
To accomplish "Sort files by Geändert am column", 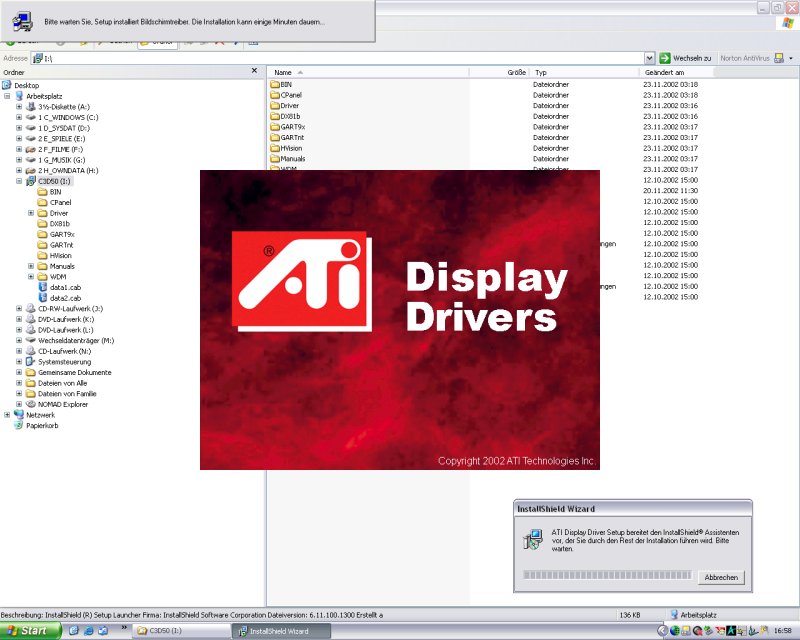I will [x=676, y=72].
